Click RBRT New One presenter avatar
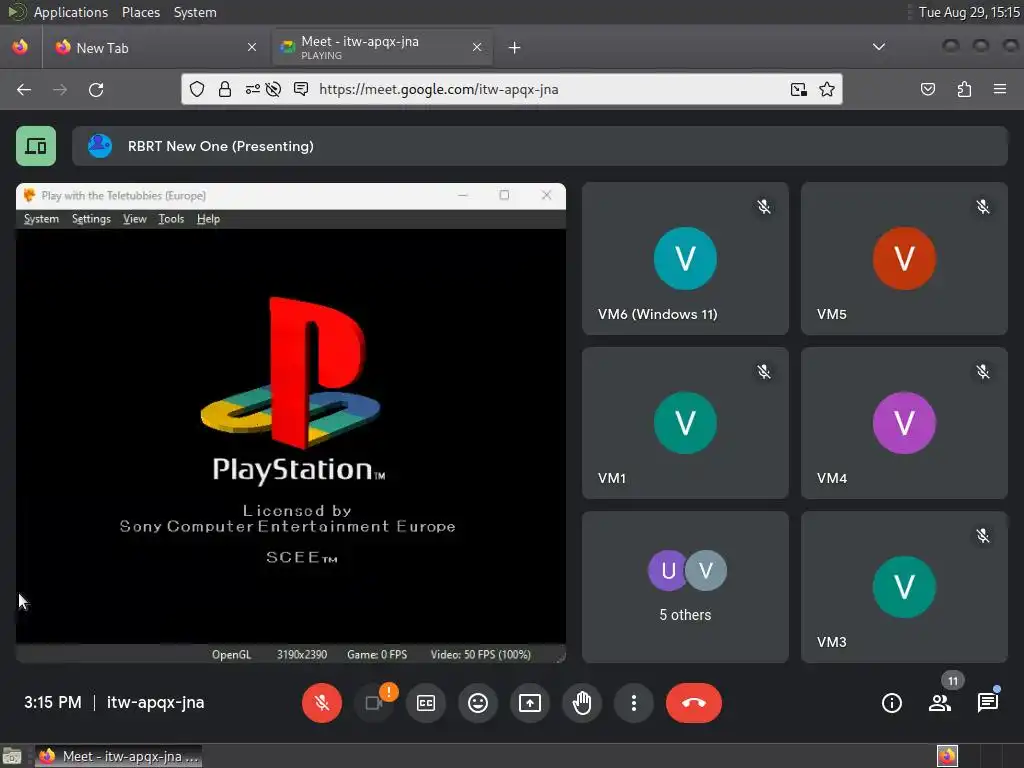 [x=100, y=146]
